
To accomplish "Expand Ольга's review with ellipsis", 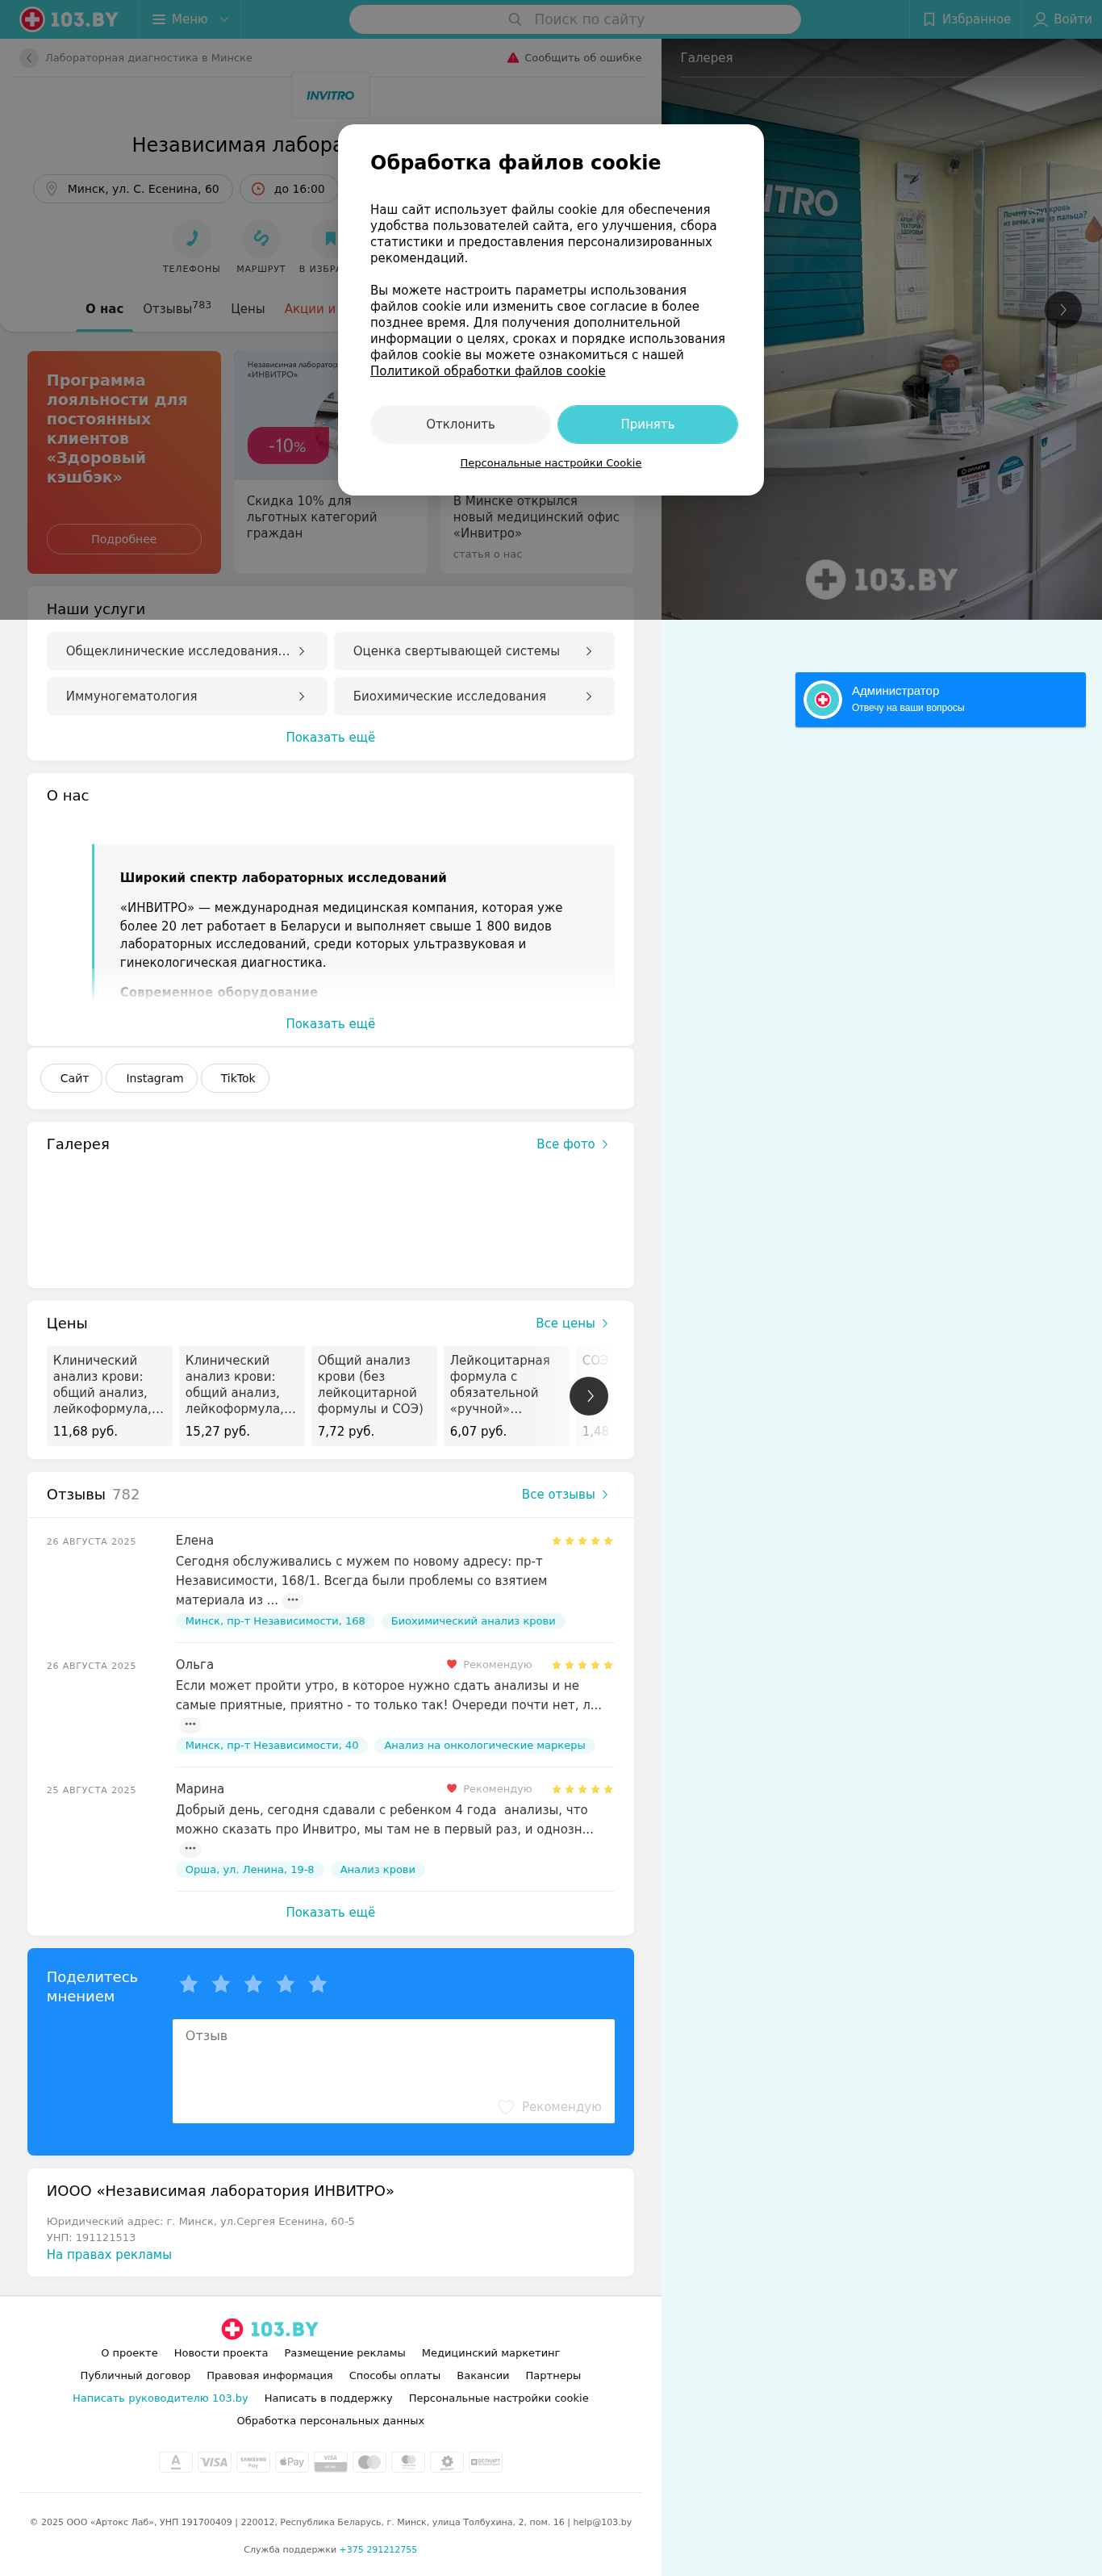I will pos(190,1724).
